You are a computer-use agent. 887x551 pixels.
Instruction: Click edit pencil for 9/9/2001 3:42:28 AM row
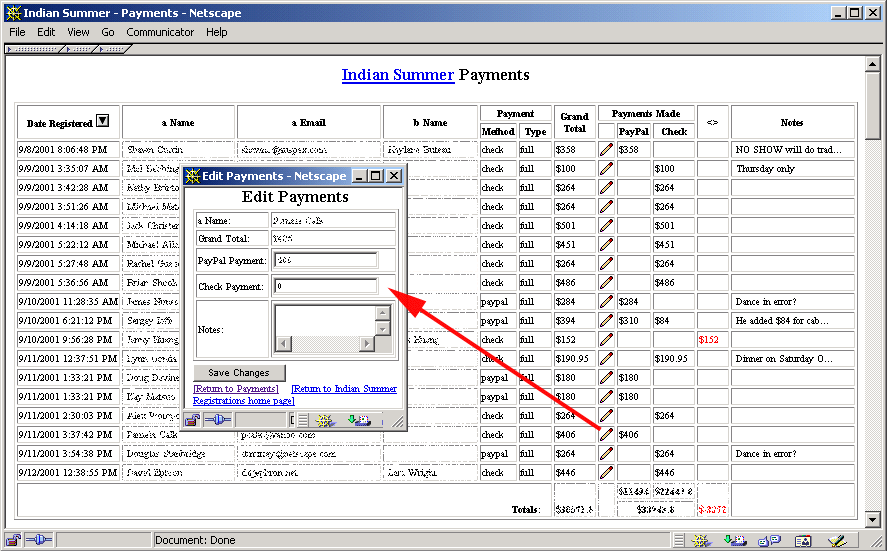coord(606,188)
